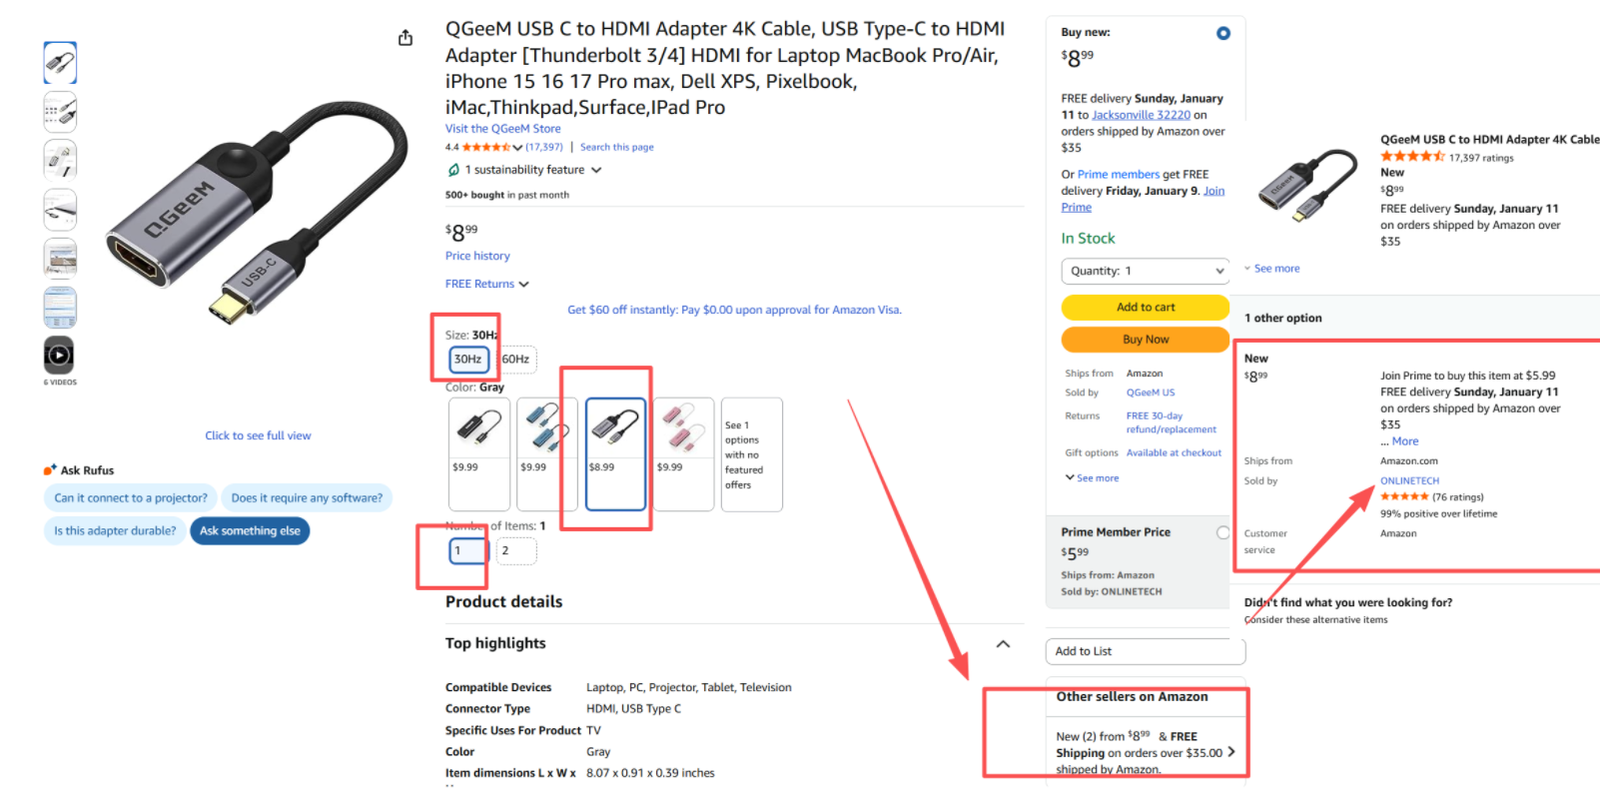Click Ask something else Rufus chip
The height and width of the screenshot is (802, 1600).
click(x=250, y=531)
